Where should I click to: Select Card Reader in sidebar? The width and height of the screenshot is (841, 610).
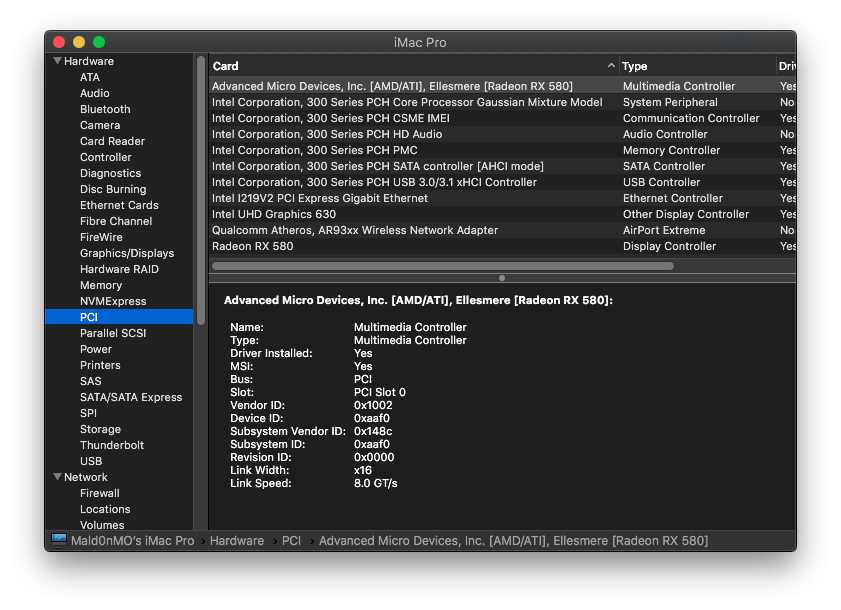coord(112,141)
